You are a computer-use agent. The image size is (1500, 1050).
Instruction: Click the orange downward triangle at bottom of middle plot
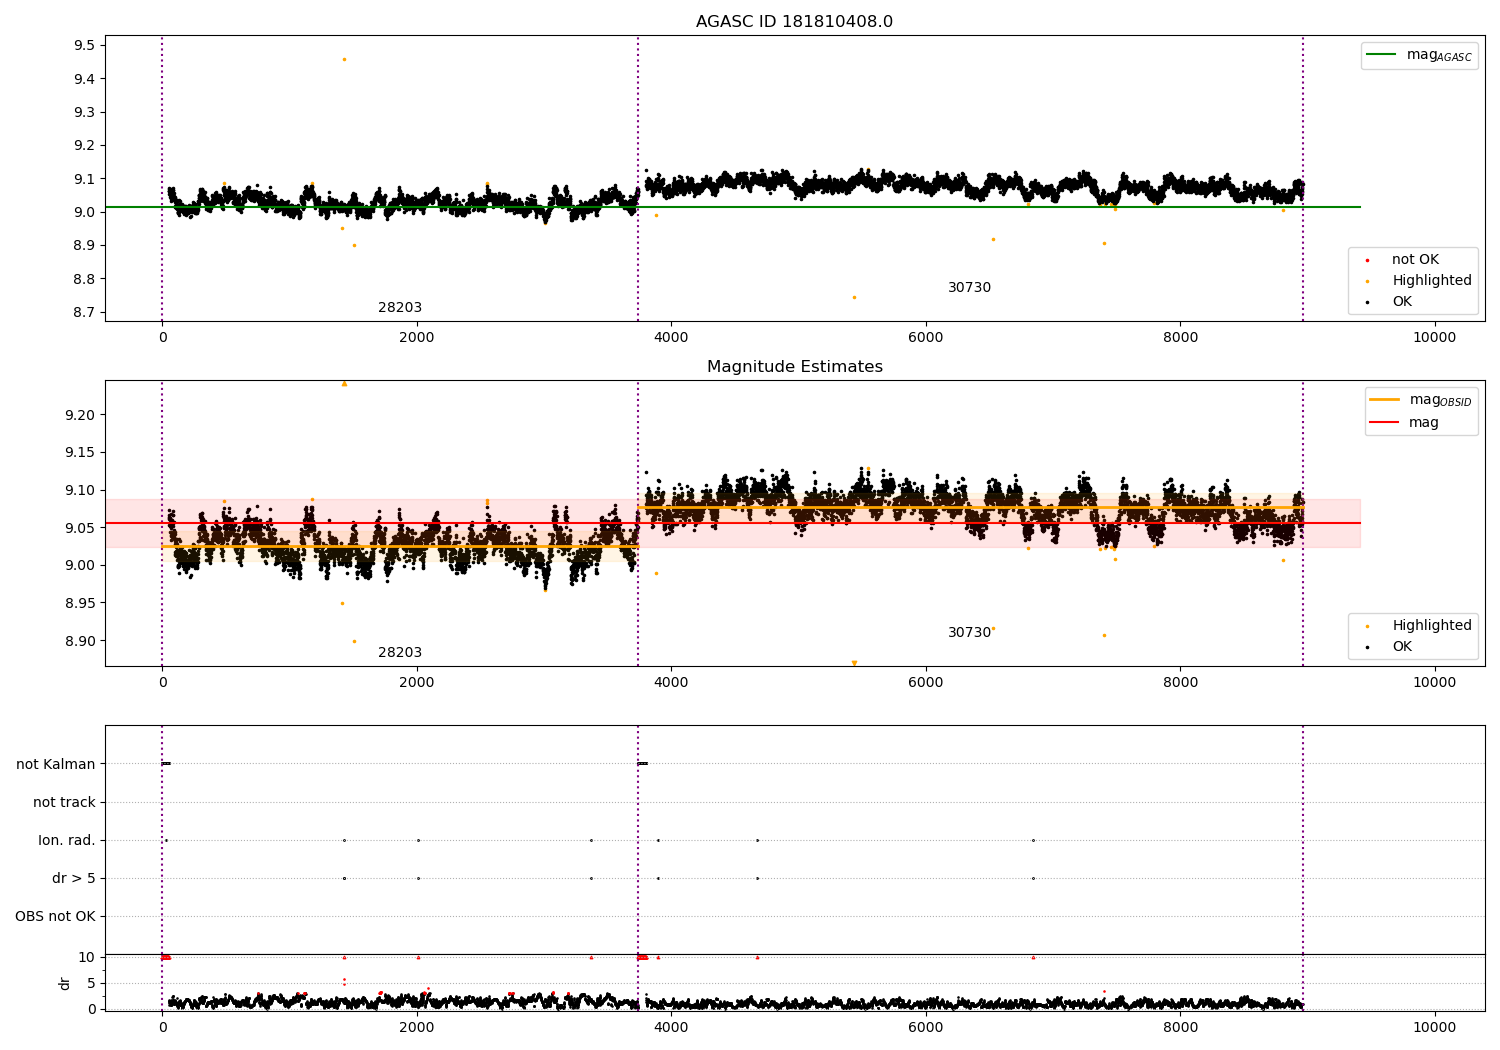854,663
